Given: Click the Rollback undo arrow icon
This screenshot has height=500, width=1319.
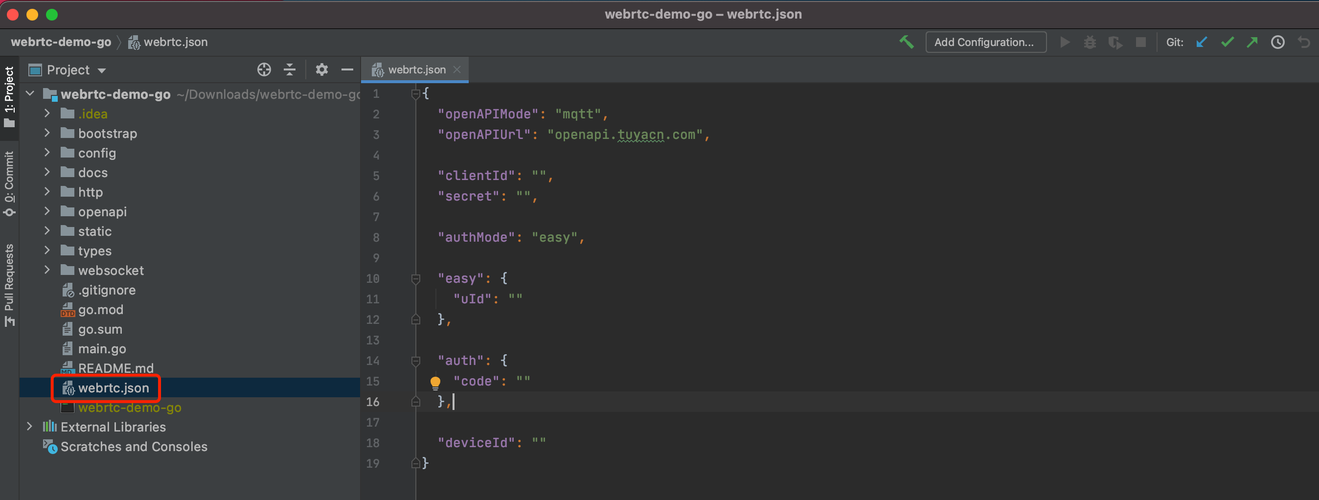Looking at the screenshot, I should point(1304,42).
